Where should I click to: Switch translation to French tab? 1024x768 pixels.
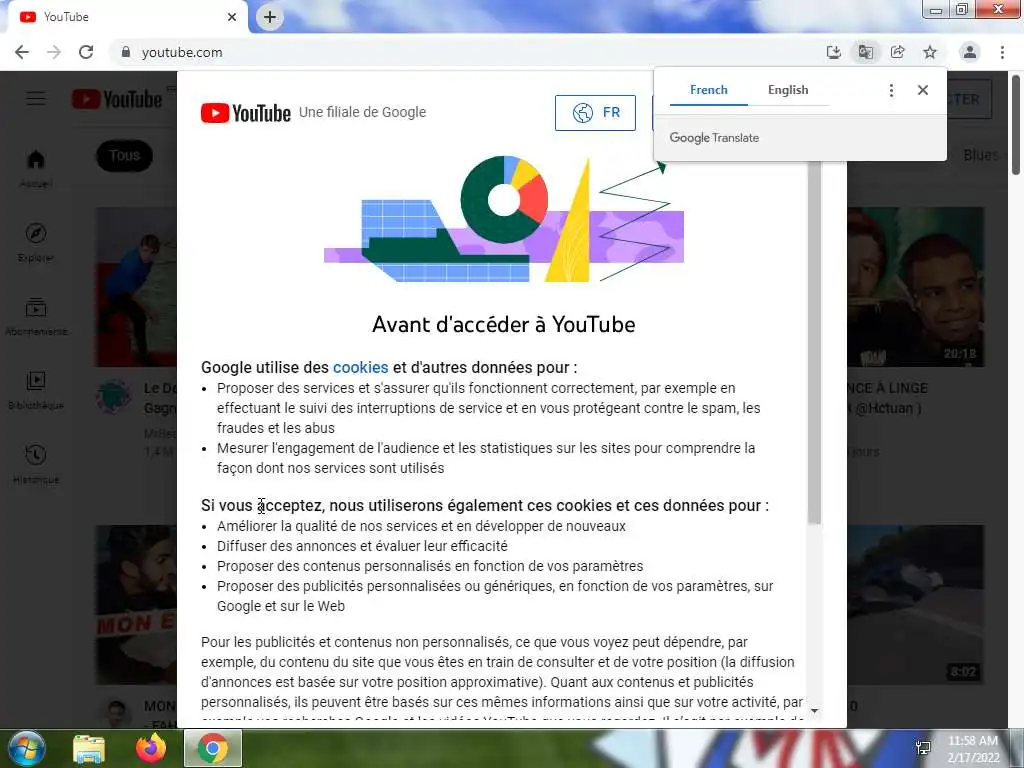point(709,90)
